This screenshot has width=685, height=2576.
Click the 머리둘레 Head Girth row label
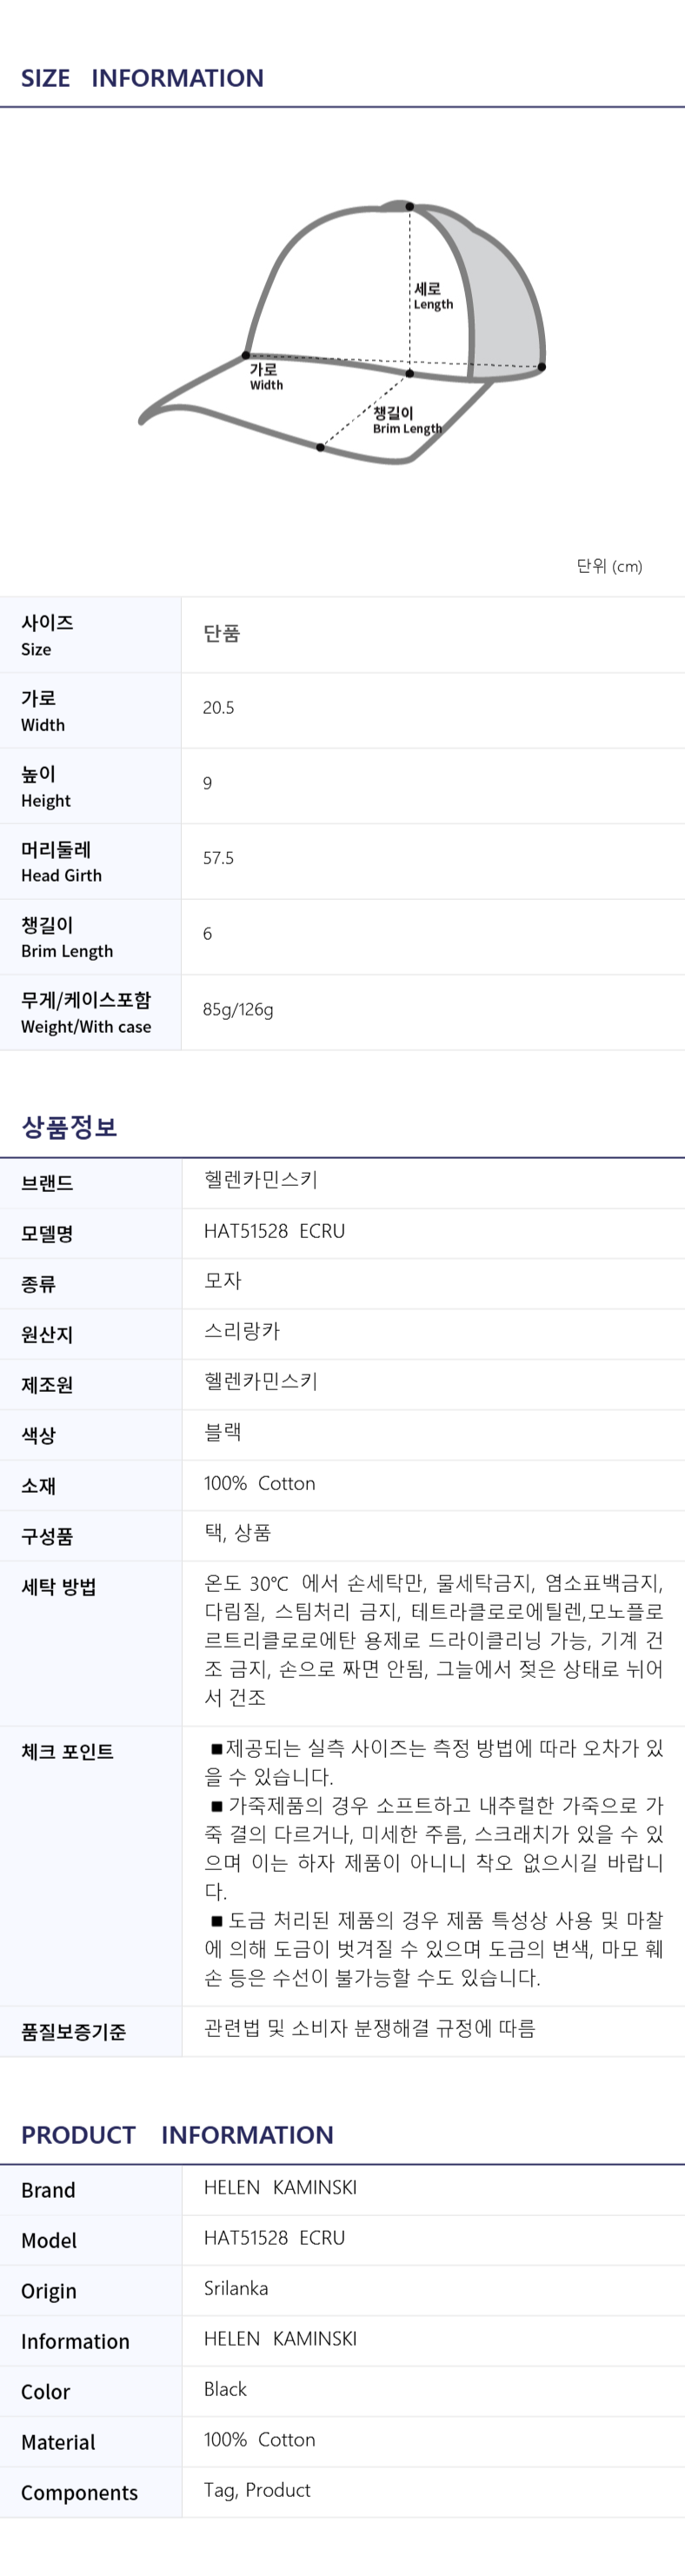(61, 861)
